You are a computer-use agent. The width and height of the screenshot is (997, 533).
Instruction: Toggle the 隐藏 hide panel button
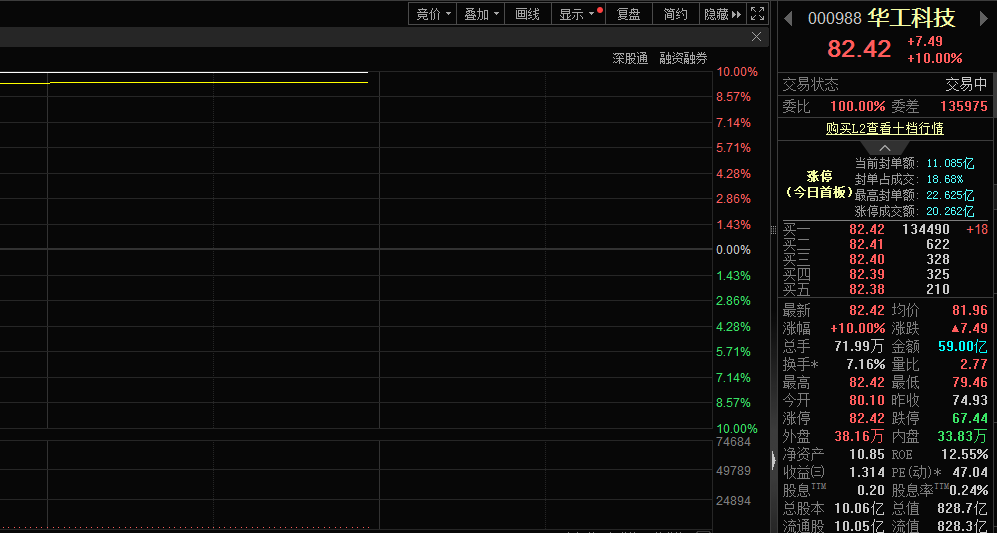[x=722, y=14]
